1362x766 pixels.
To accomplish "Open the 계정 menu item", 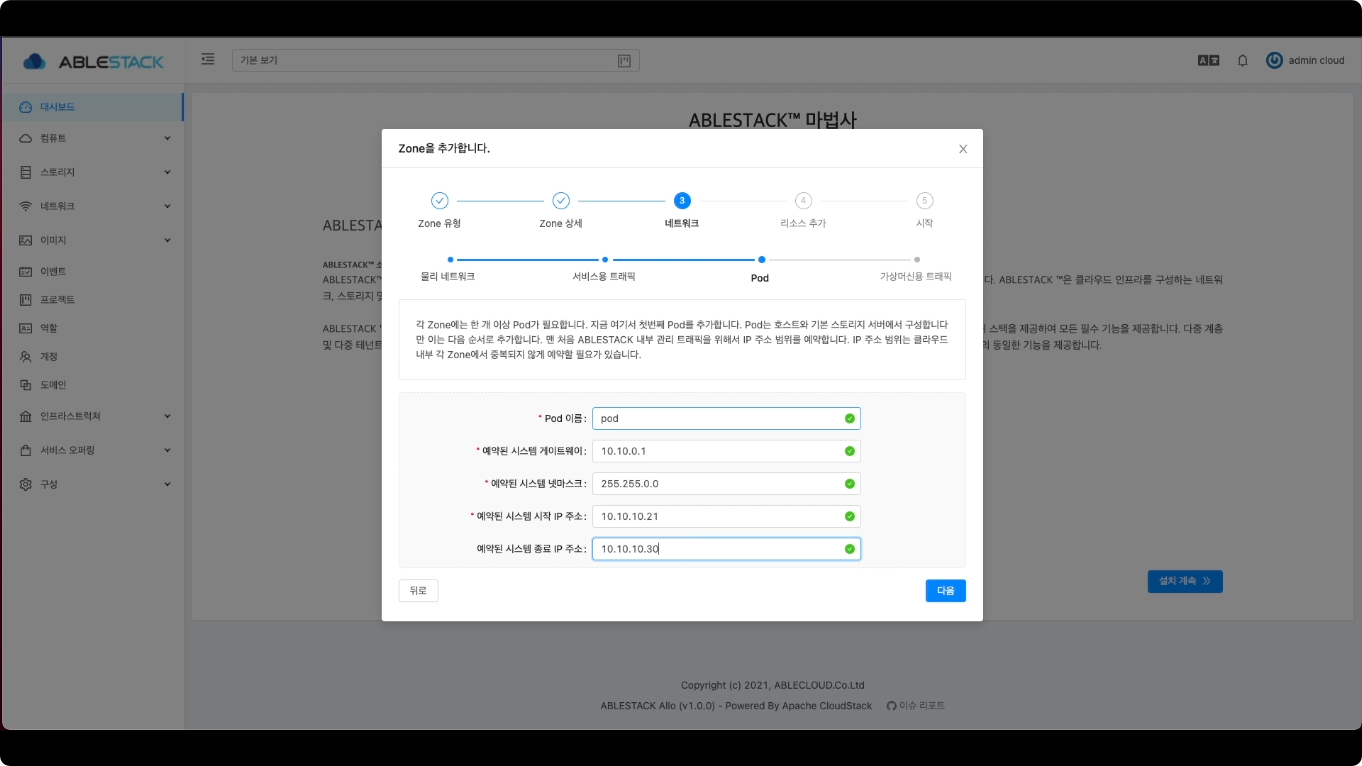I will (92, 356).
